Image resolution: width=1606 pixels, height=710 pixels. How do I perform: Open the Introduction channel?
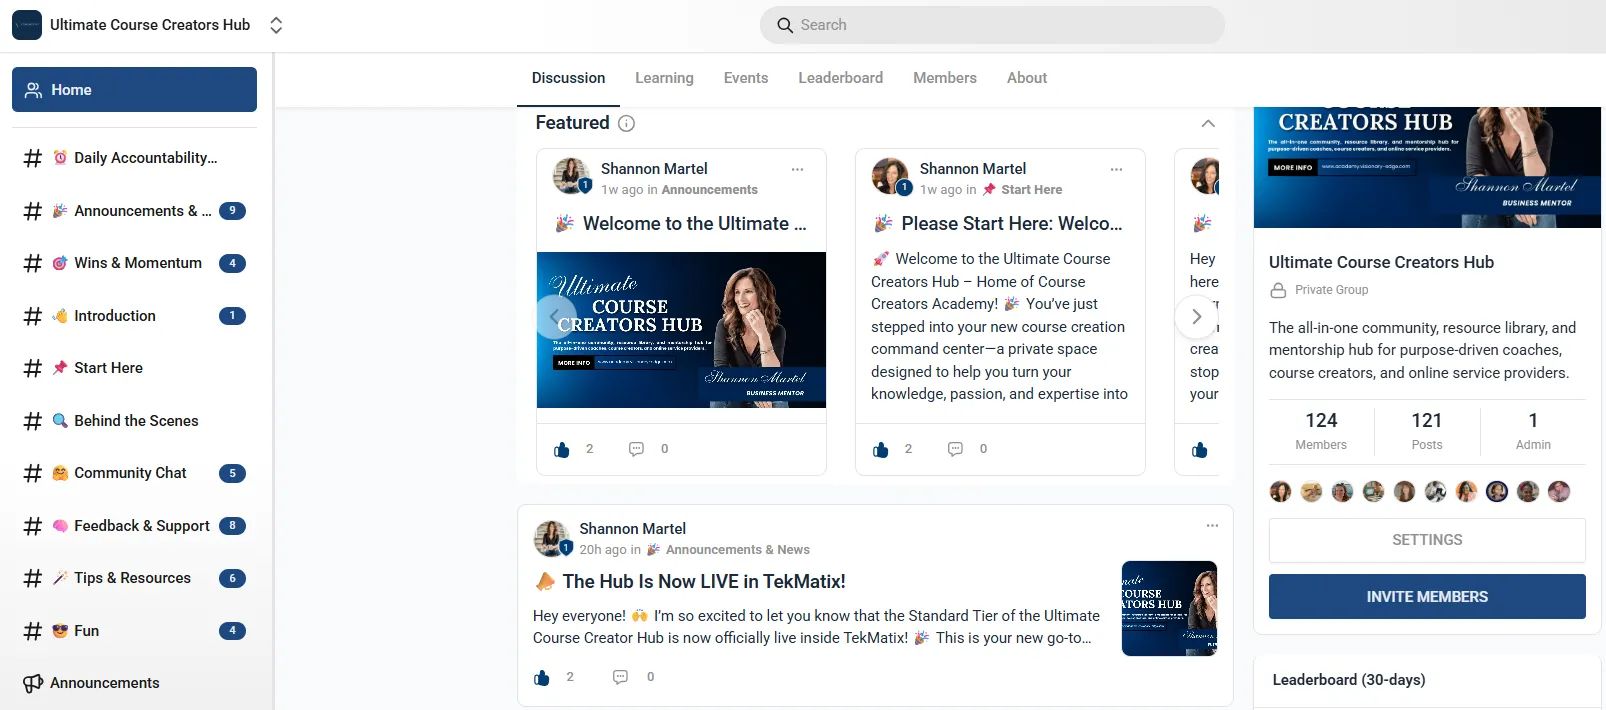[x=134, y=316]
